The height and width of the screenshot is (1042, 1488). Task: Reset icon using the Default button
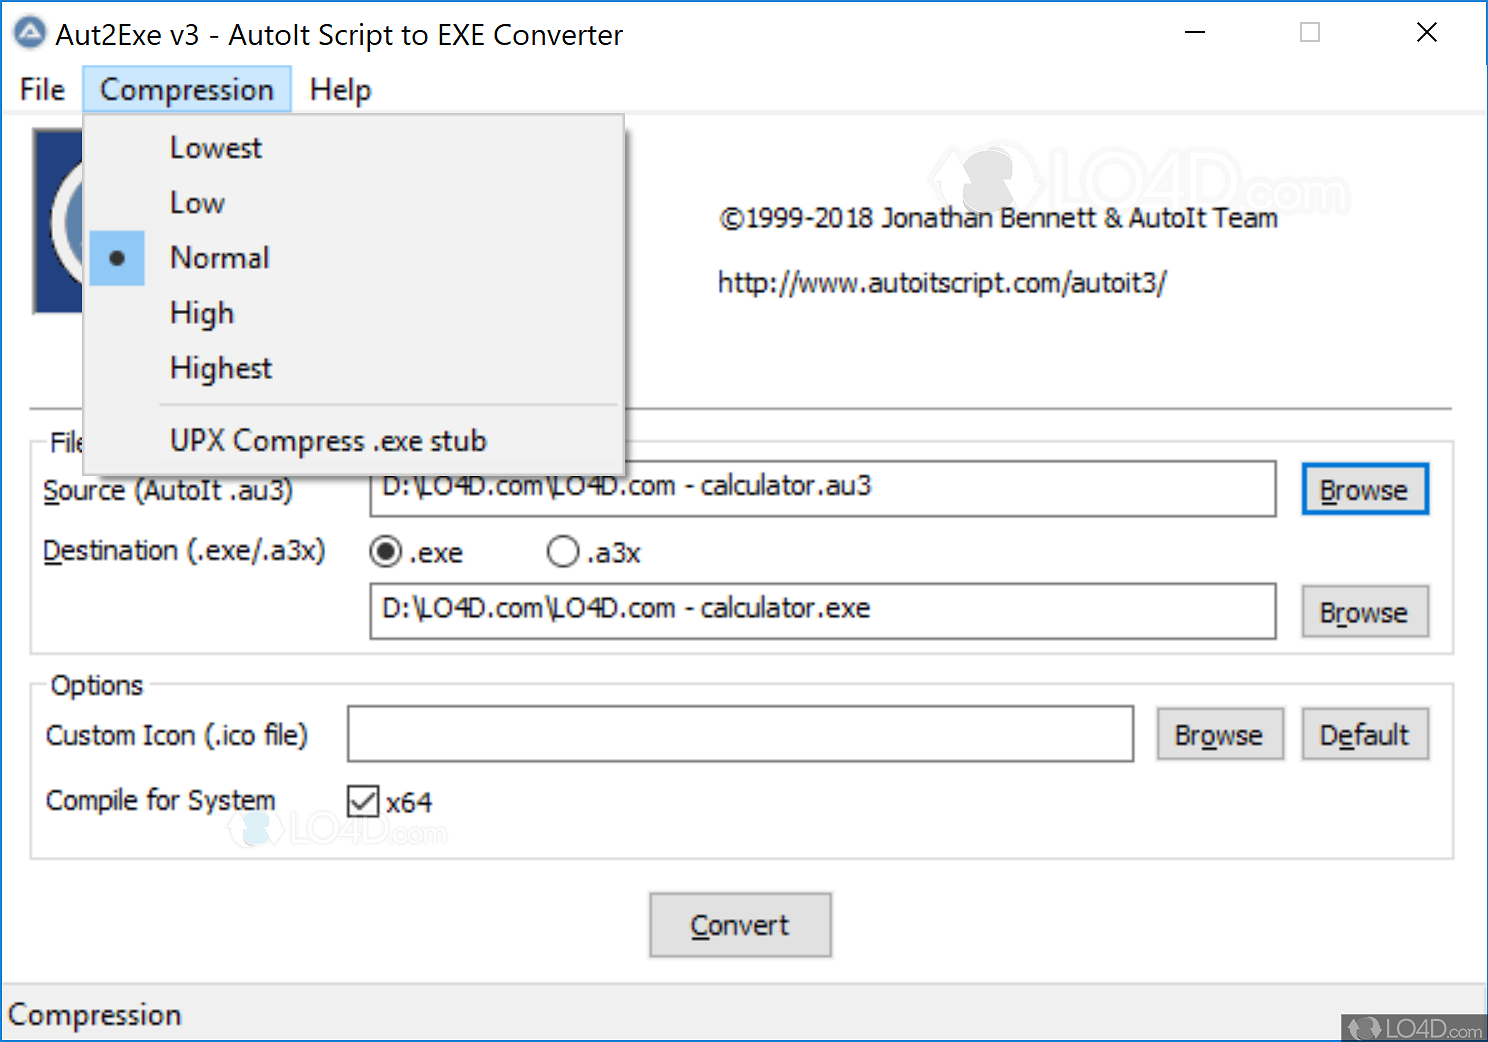(x=1364, y=734)
